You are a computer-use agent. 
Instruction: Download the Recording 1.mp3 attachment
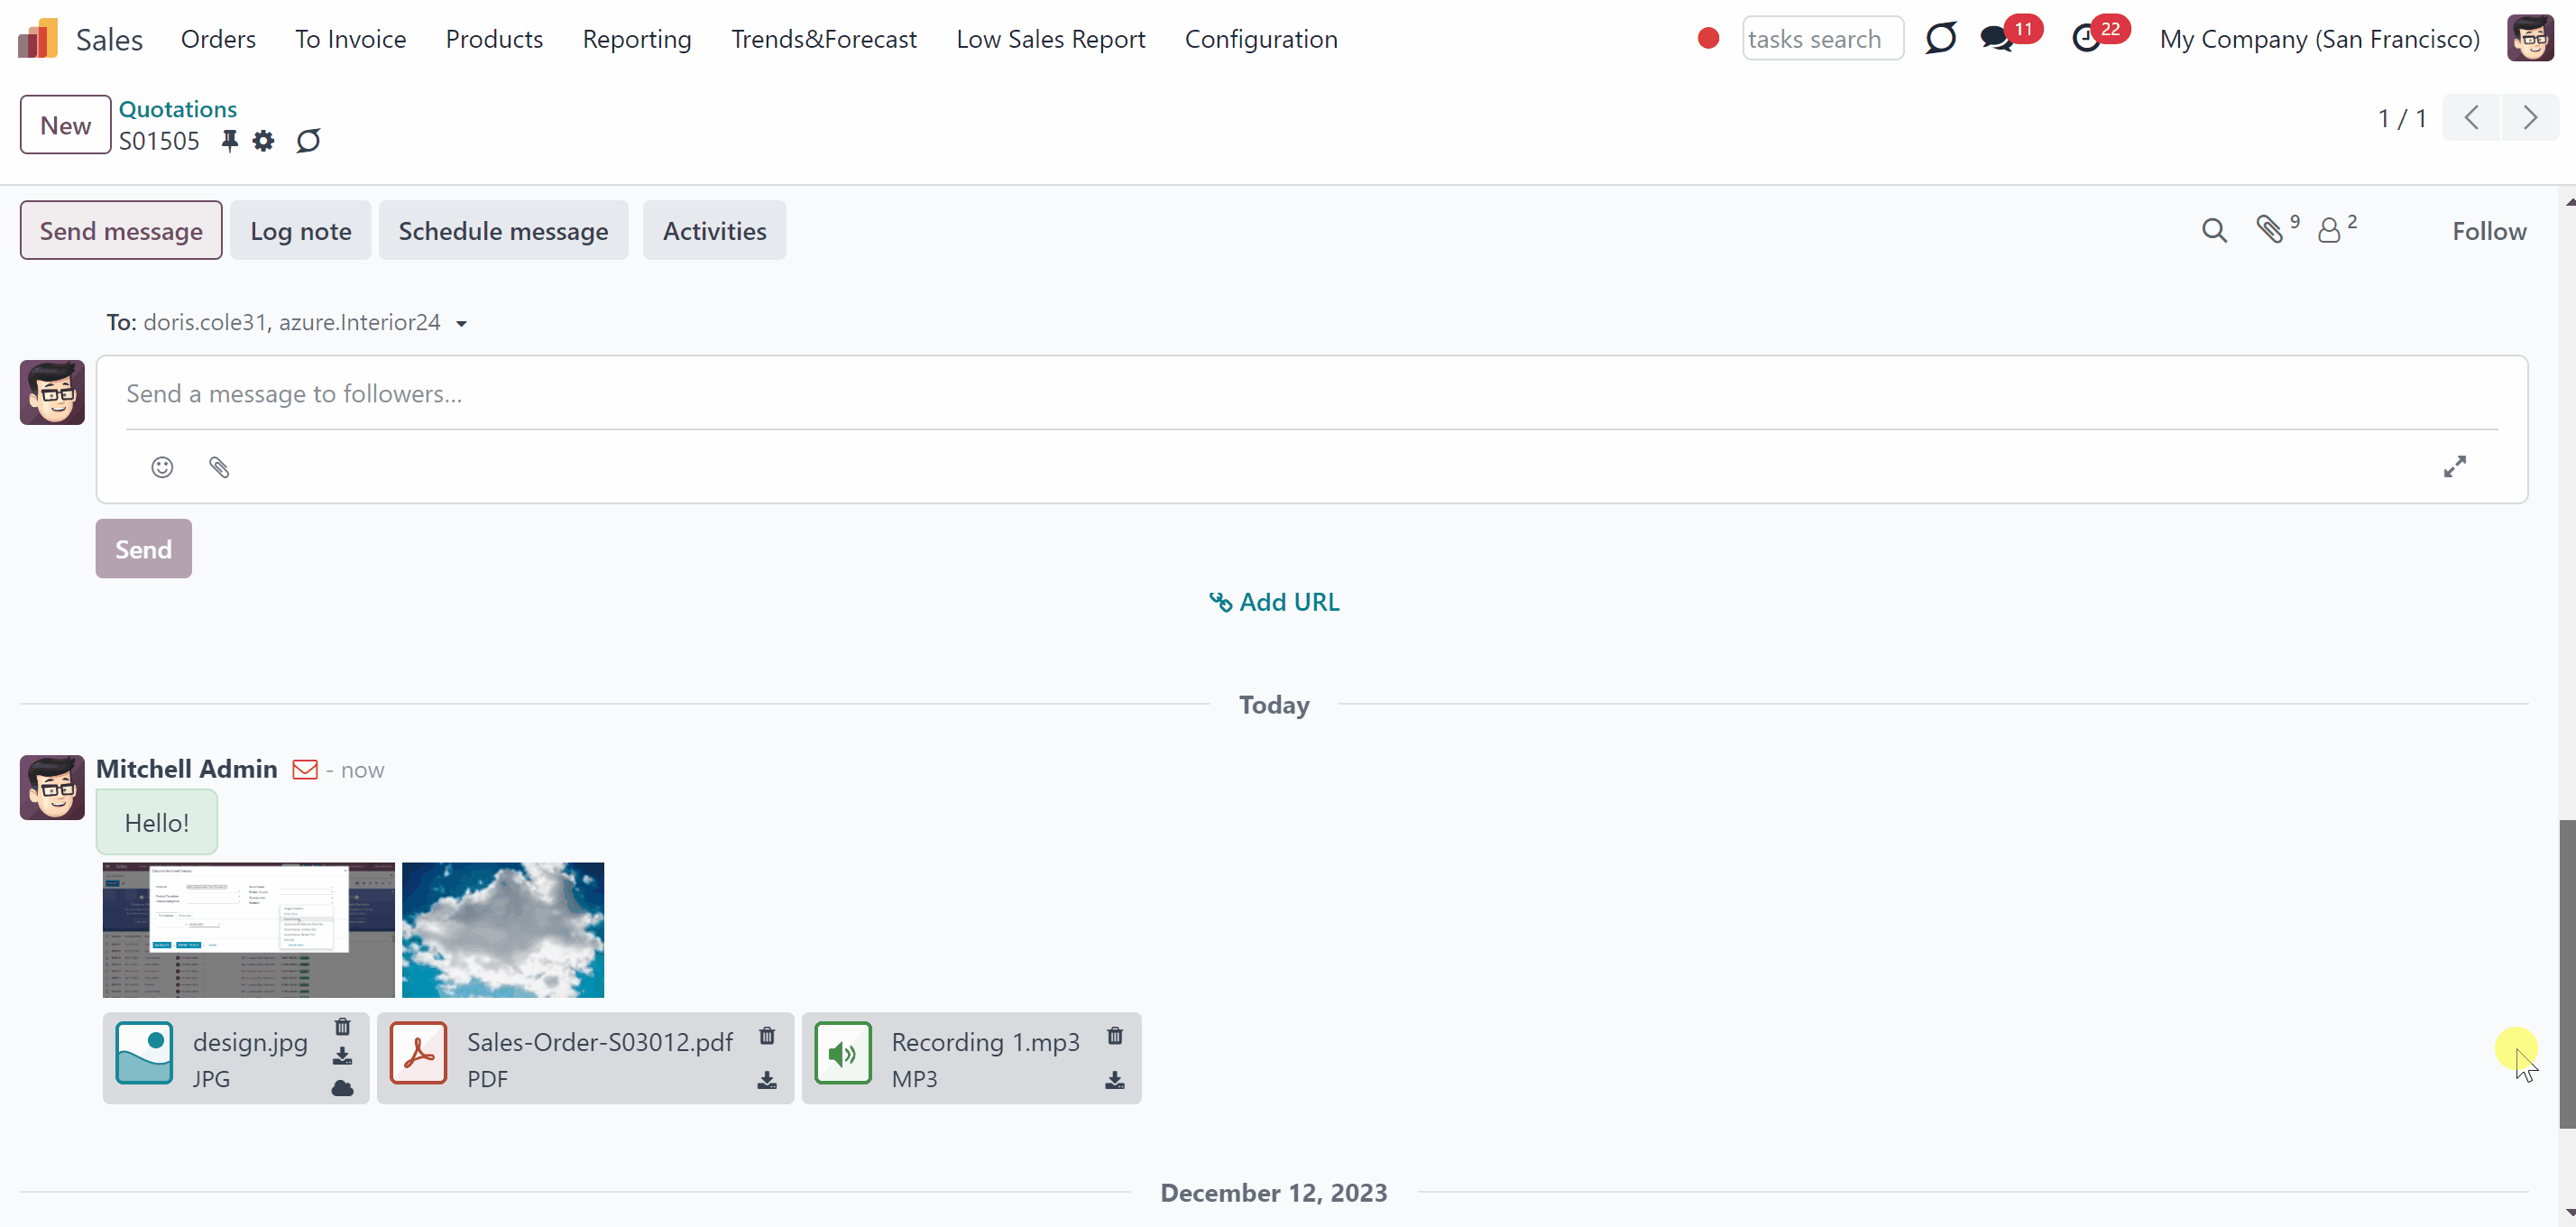(x=1115, y=1080)
